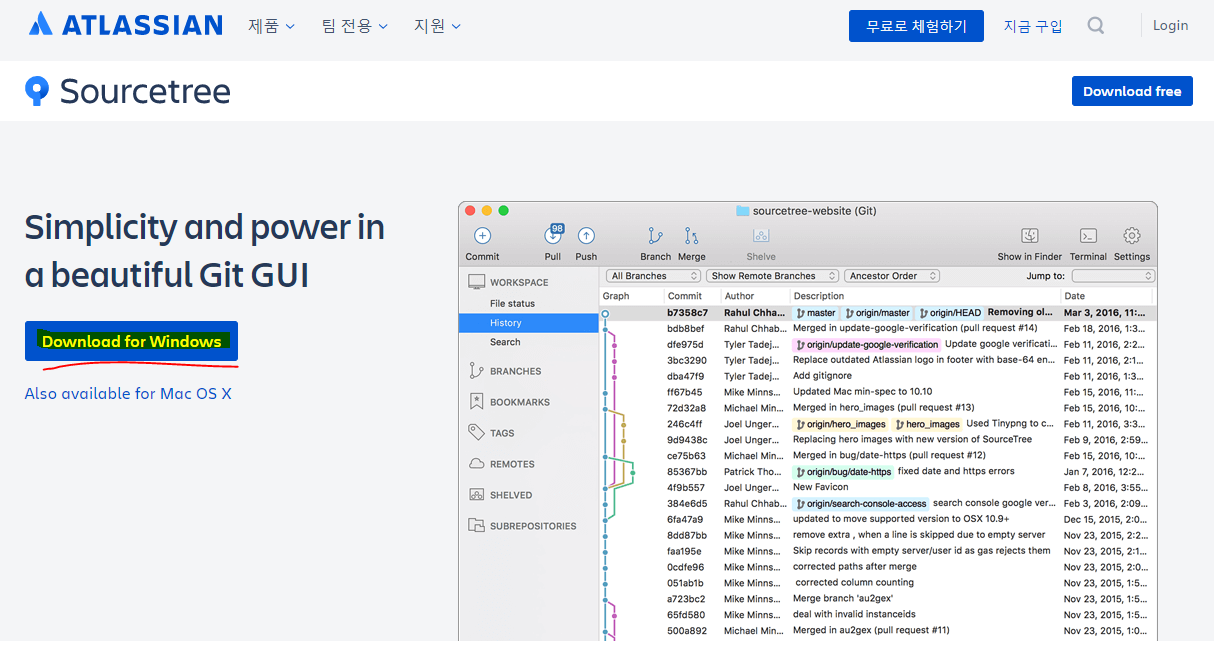This screenshot has width=1214, height=650.
Task: Click the Atlassian logo
Action: click(x=125, y=25)
